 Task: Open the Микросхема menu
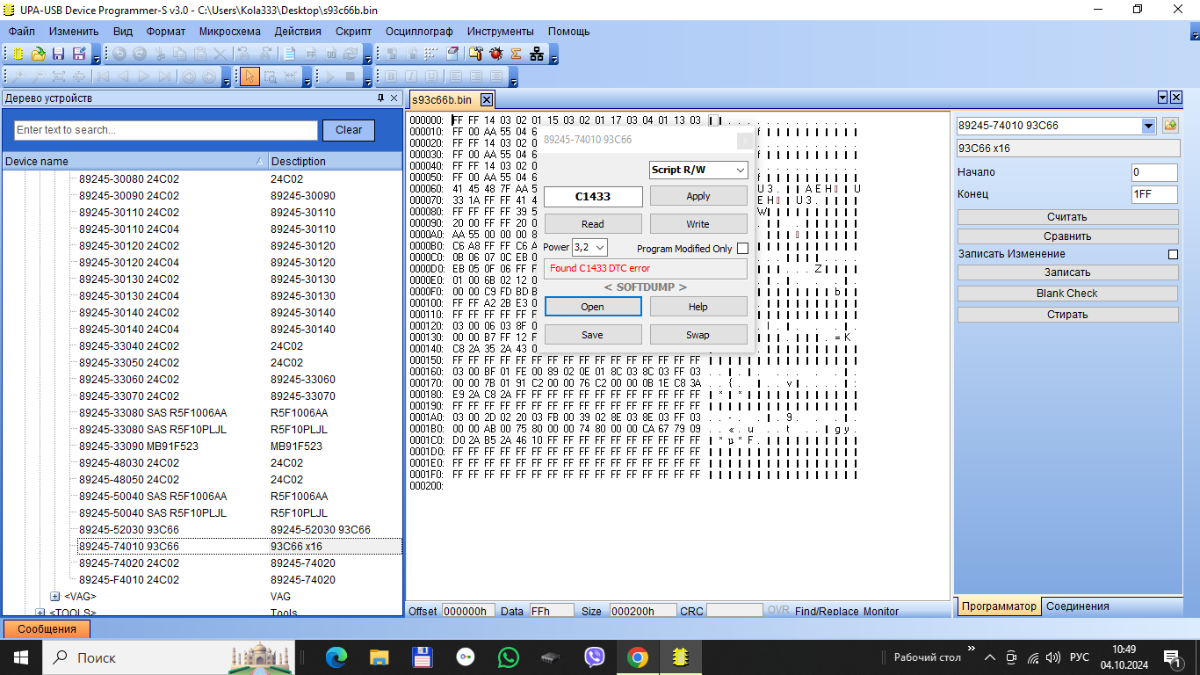(229, 31)
